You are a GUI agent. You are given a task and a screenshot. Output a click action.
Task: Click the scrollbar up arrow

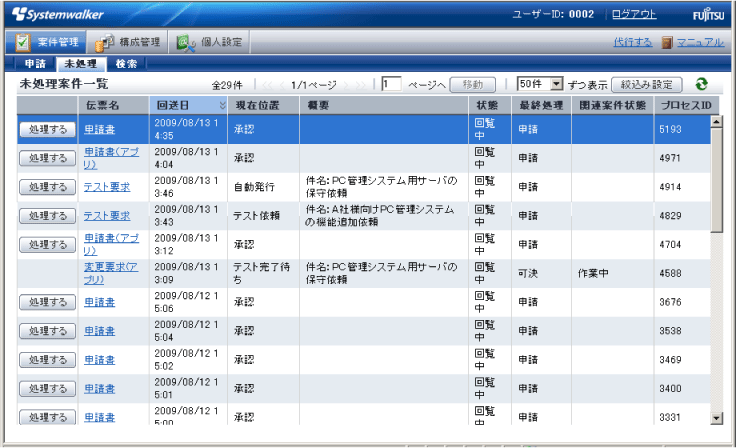click(716, 122)
